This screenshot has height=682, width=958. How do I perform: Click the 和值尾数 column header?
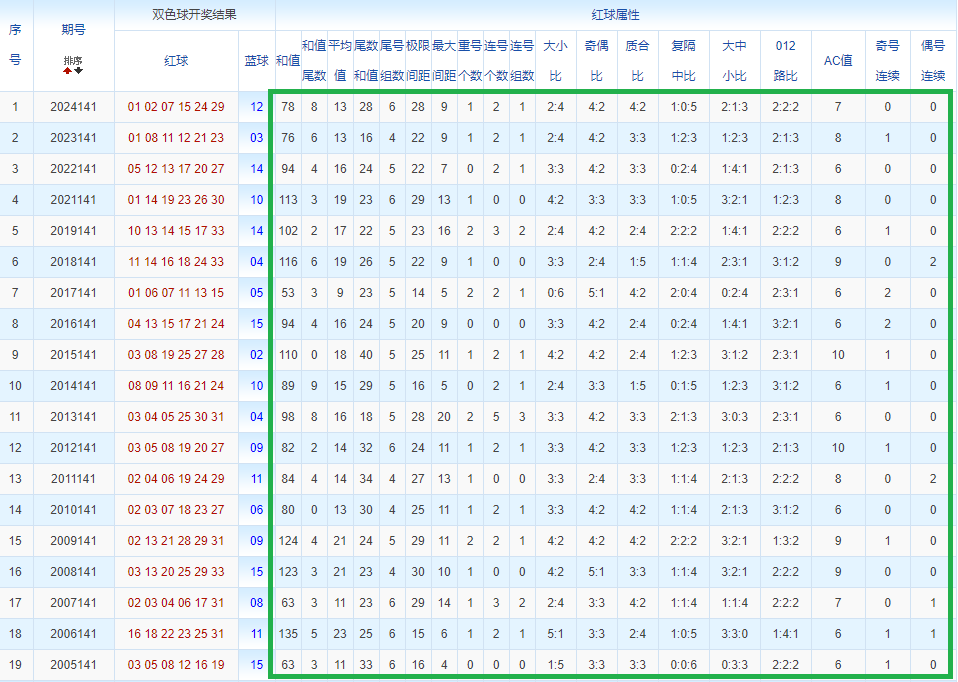314,60
